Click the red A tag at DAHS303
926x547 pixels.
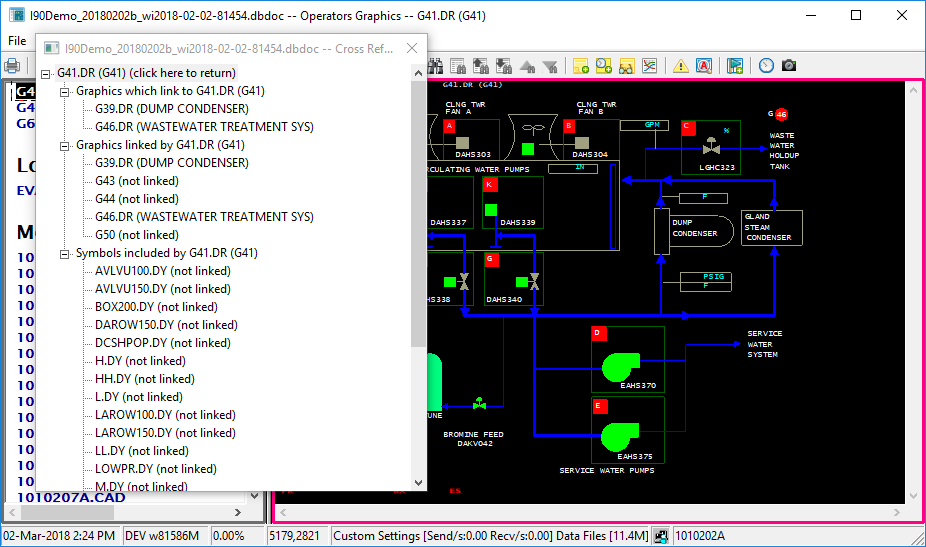[450, 126]
